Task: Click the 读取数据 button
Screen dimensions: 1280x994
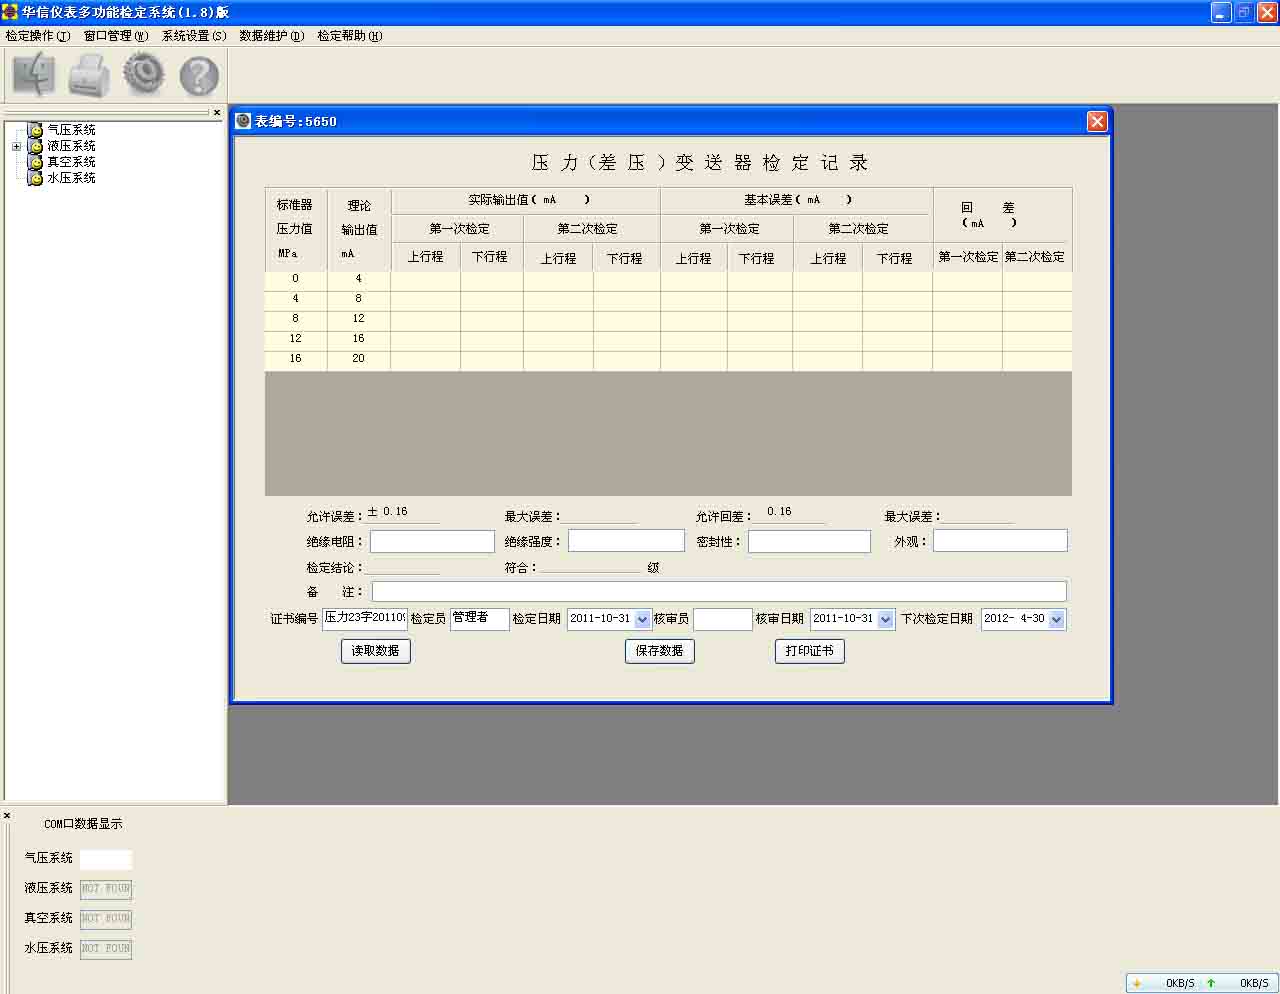Action: 375,651
